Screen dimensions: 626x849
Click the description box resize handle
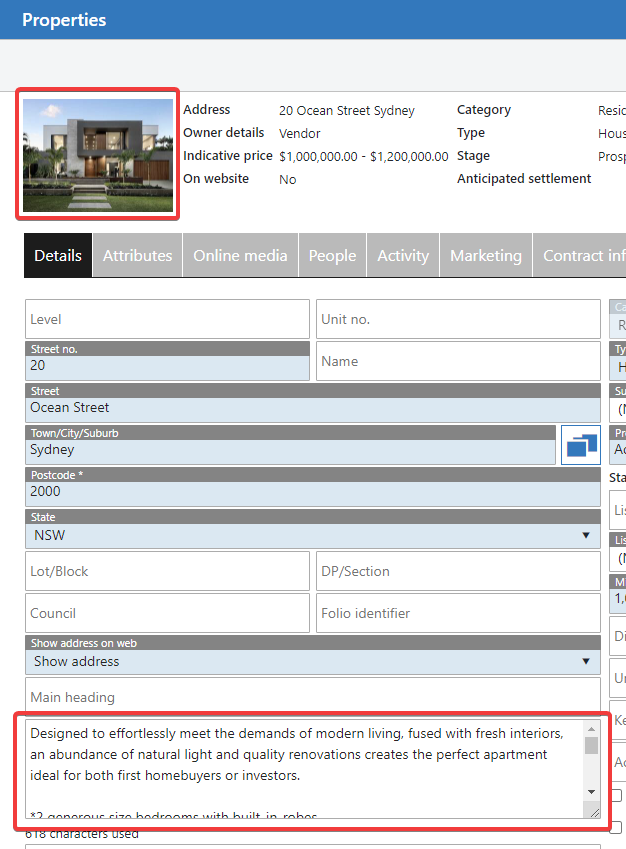coord(593,812)
